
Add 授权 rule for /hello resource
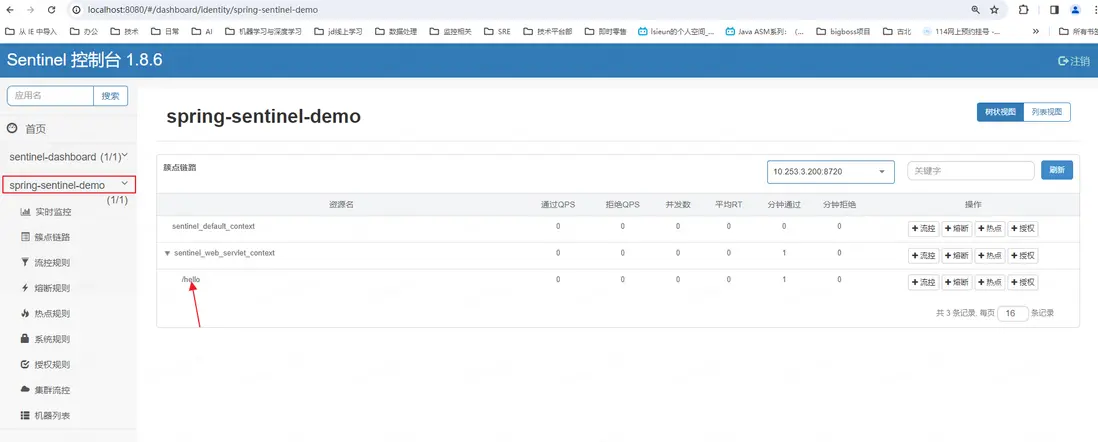[1023, 282]
